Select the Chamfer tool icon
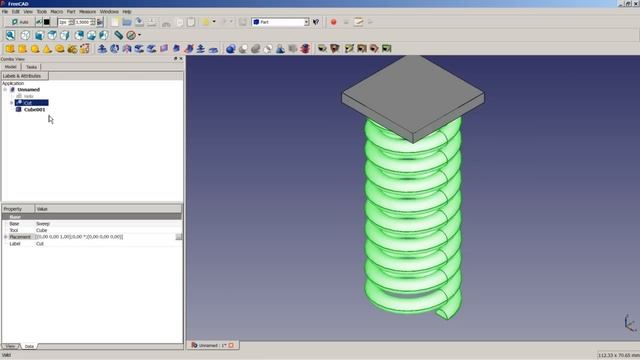The width and height of the screenshot is (640, 360). click(151, 49)
